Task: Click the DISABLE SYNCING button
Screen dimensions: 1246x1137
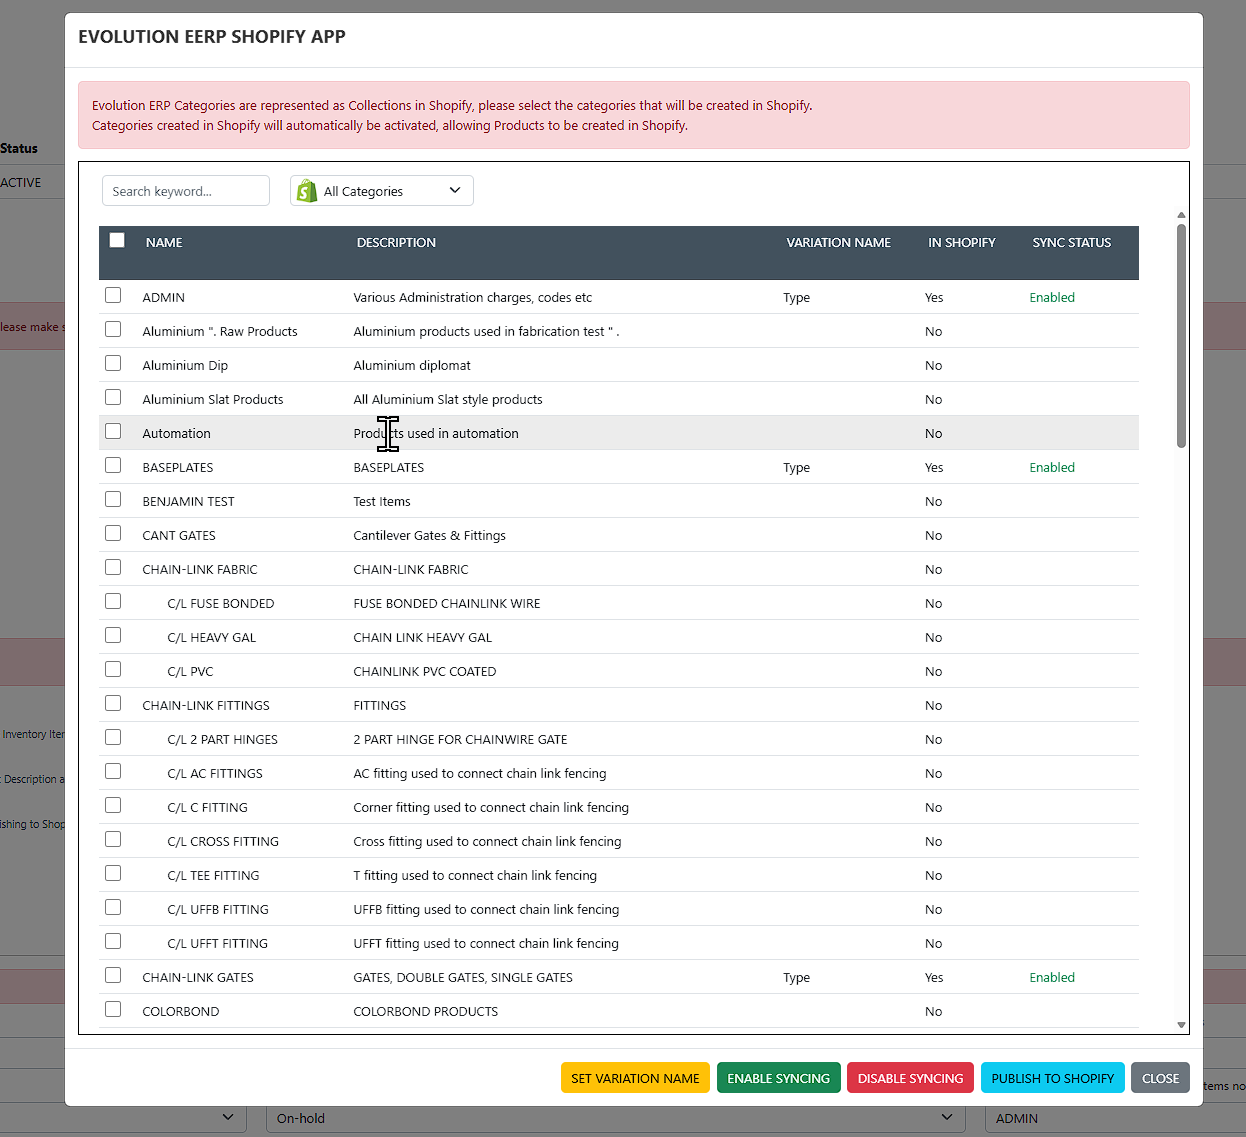Action: (x=910, y=1078)
